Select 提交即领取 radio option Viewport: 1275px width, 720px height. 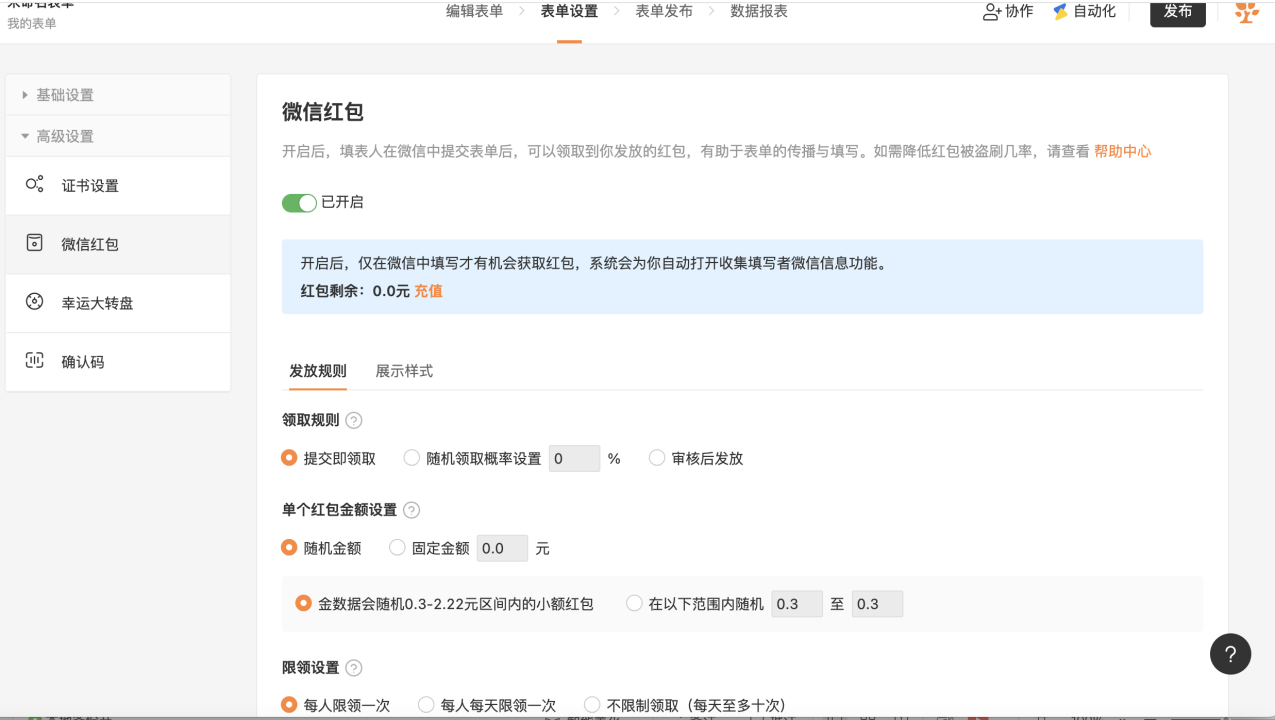click(x=290, y=458)
